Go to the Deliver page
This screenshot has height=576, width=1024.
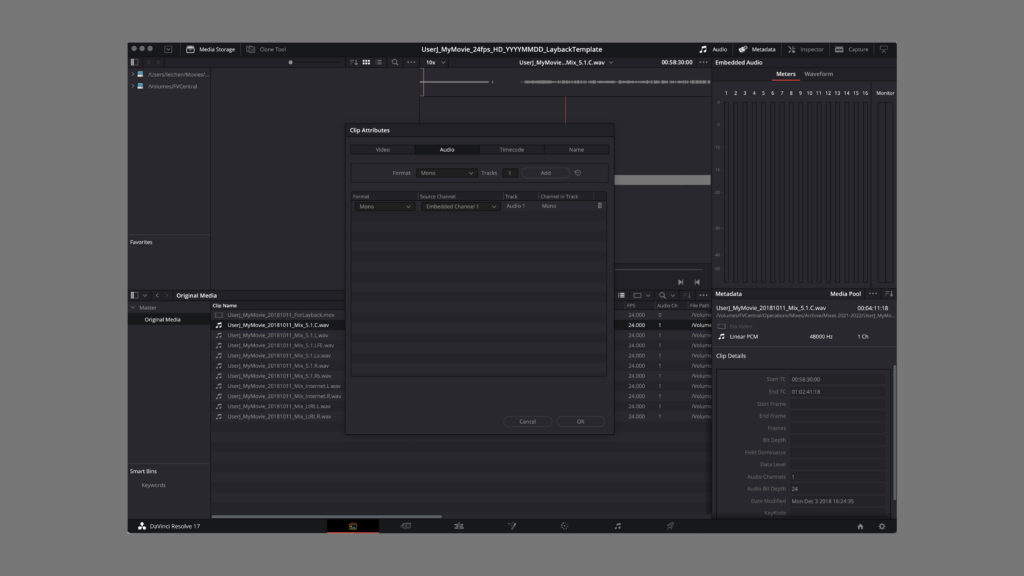[x=670, y=526]
